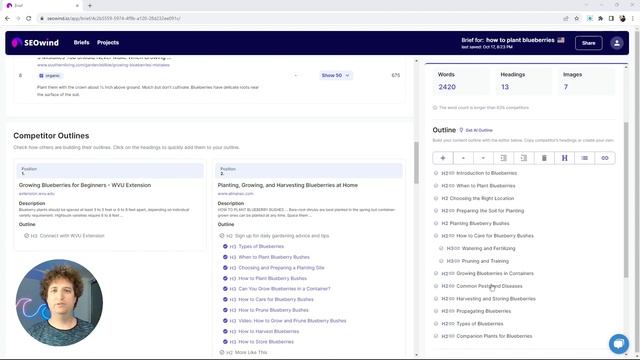Image resolution: width=640 pixels, height=360 pixels.
Task: Click 'Harvesting and Storing Blueberries' outline item
Action: 496,299
